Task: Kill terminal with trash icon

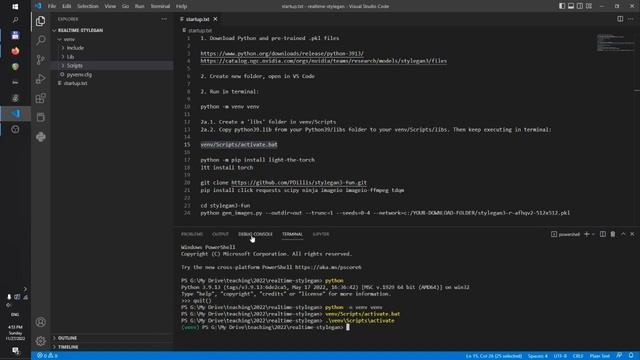Action: (613, 234)
